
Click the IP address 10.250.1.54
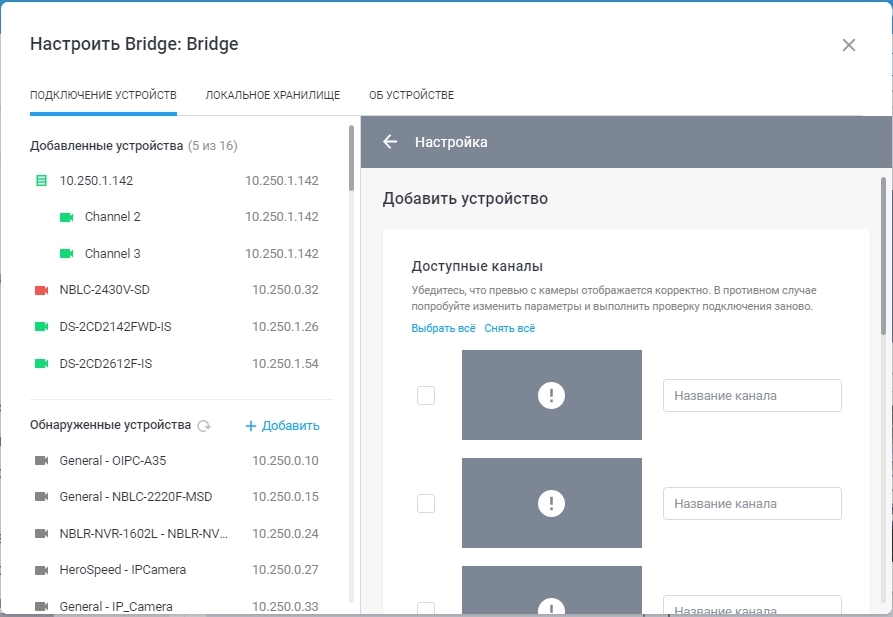click(x=285, y=363)
